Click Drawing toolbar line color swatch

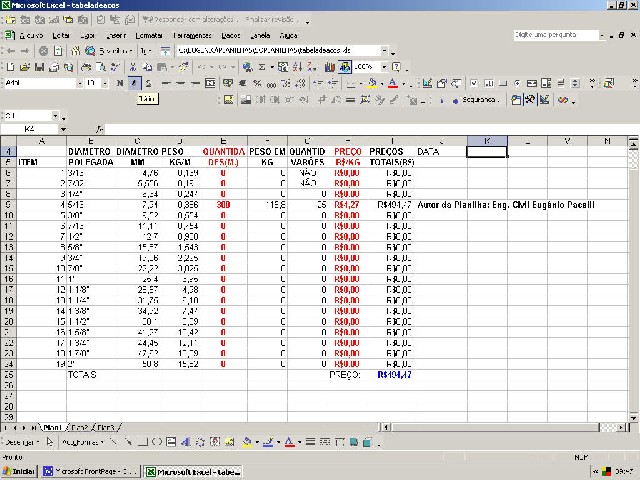pos(268,442)
